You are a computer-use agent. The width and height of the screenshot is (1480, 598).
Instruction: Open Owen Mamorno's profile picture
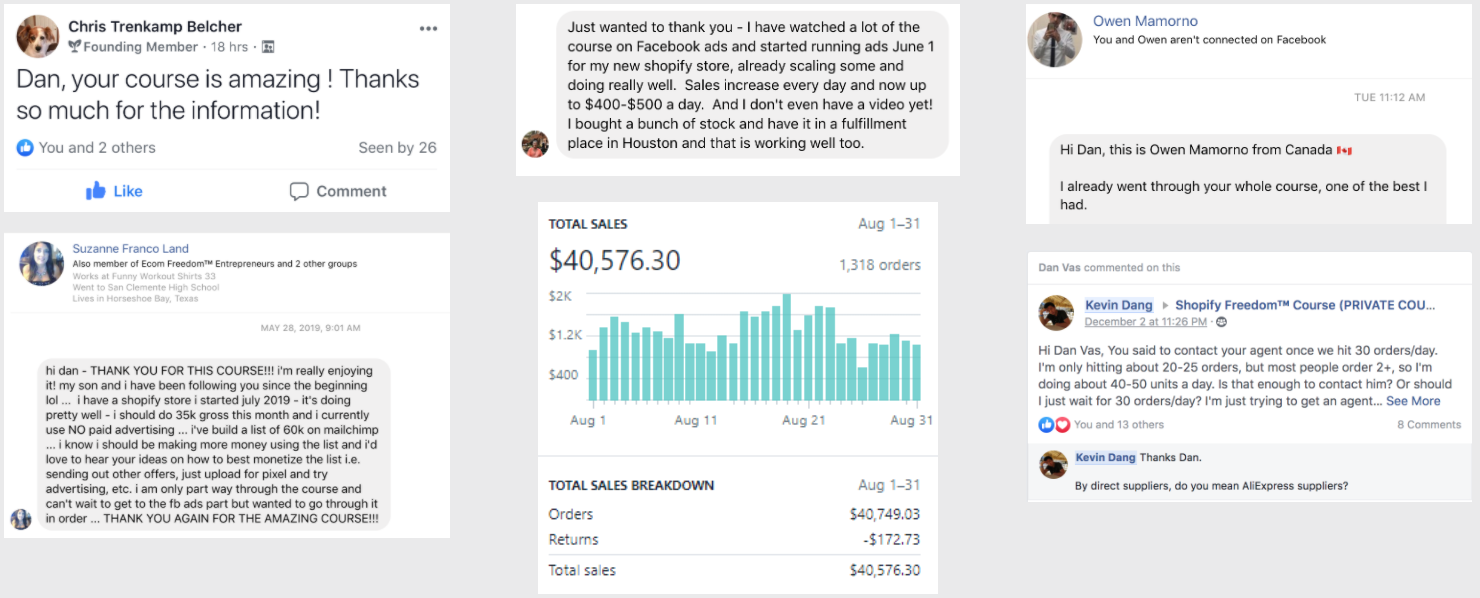pos(1055,40)
